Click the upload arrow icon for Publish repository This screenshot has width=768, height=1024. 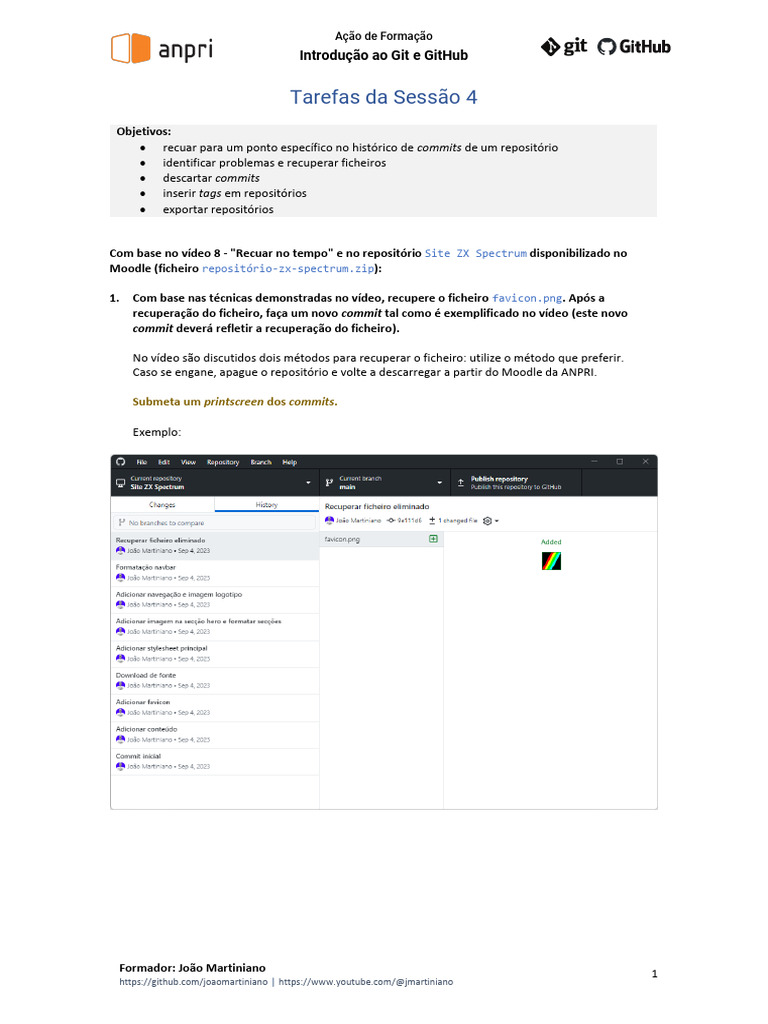click(x=460, y=483)
